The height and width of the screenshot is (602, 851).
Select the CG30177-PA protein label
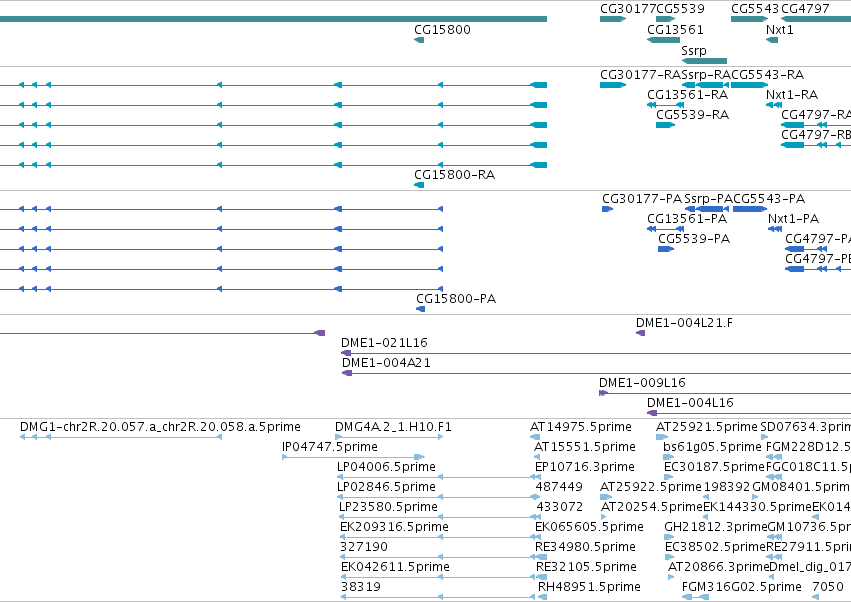[642, 199]
